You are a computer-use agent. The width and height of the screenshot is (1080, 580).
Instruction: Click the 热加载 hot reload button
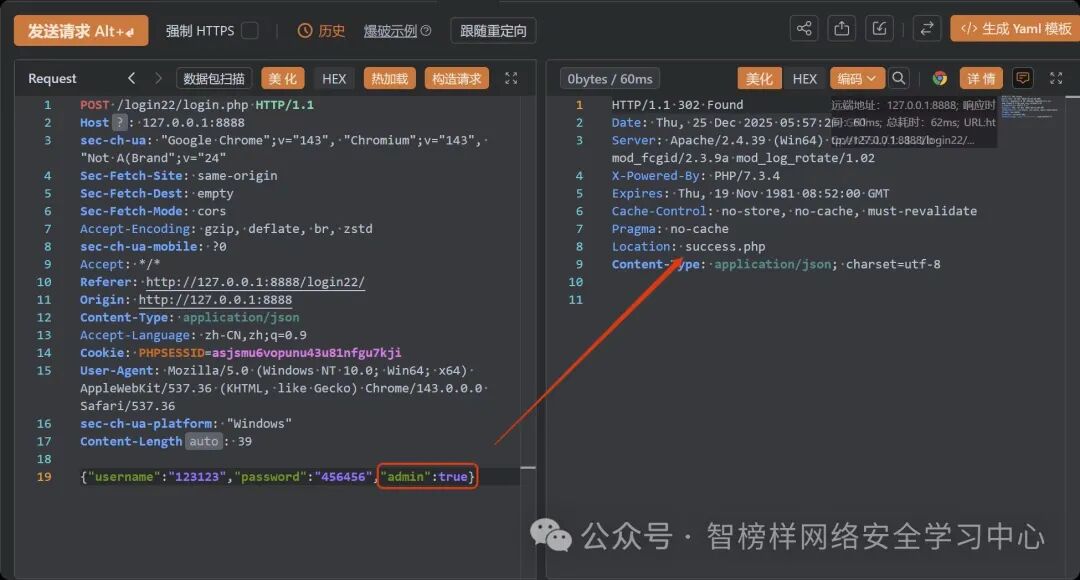pos(389,79)
